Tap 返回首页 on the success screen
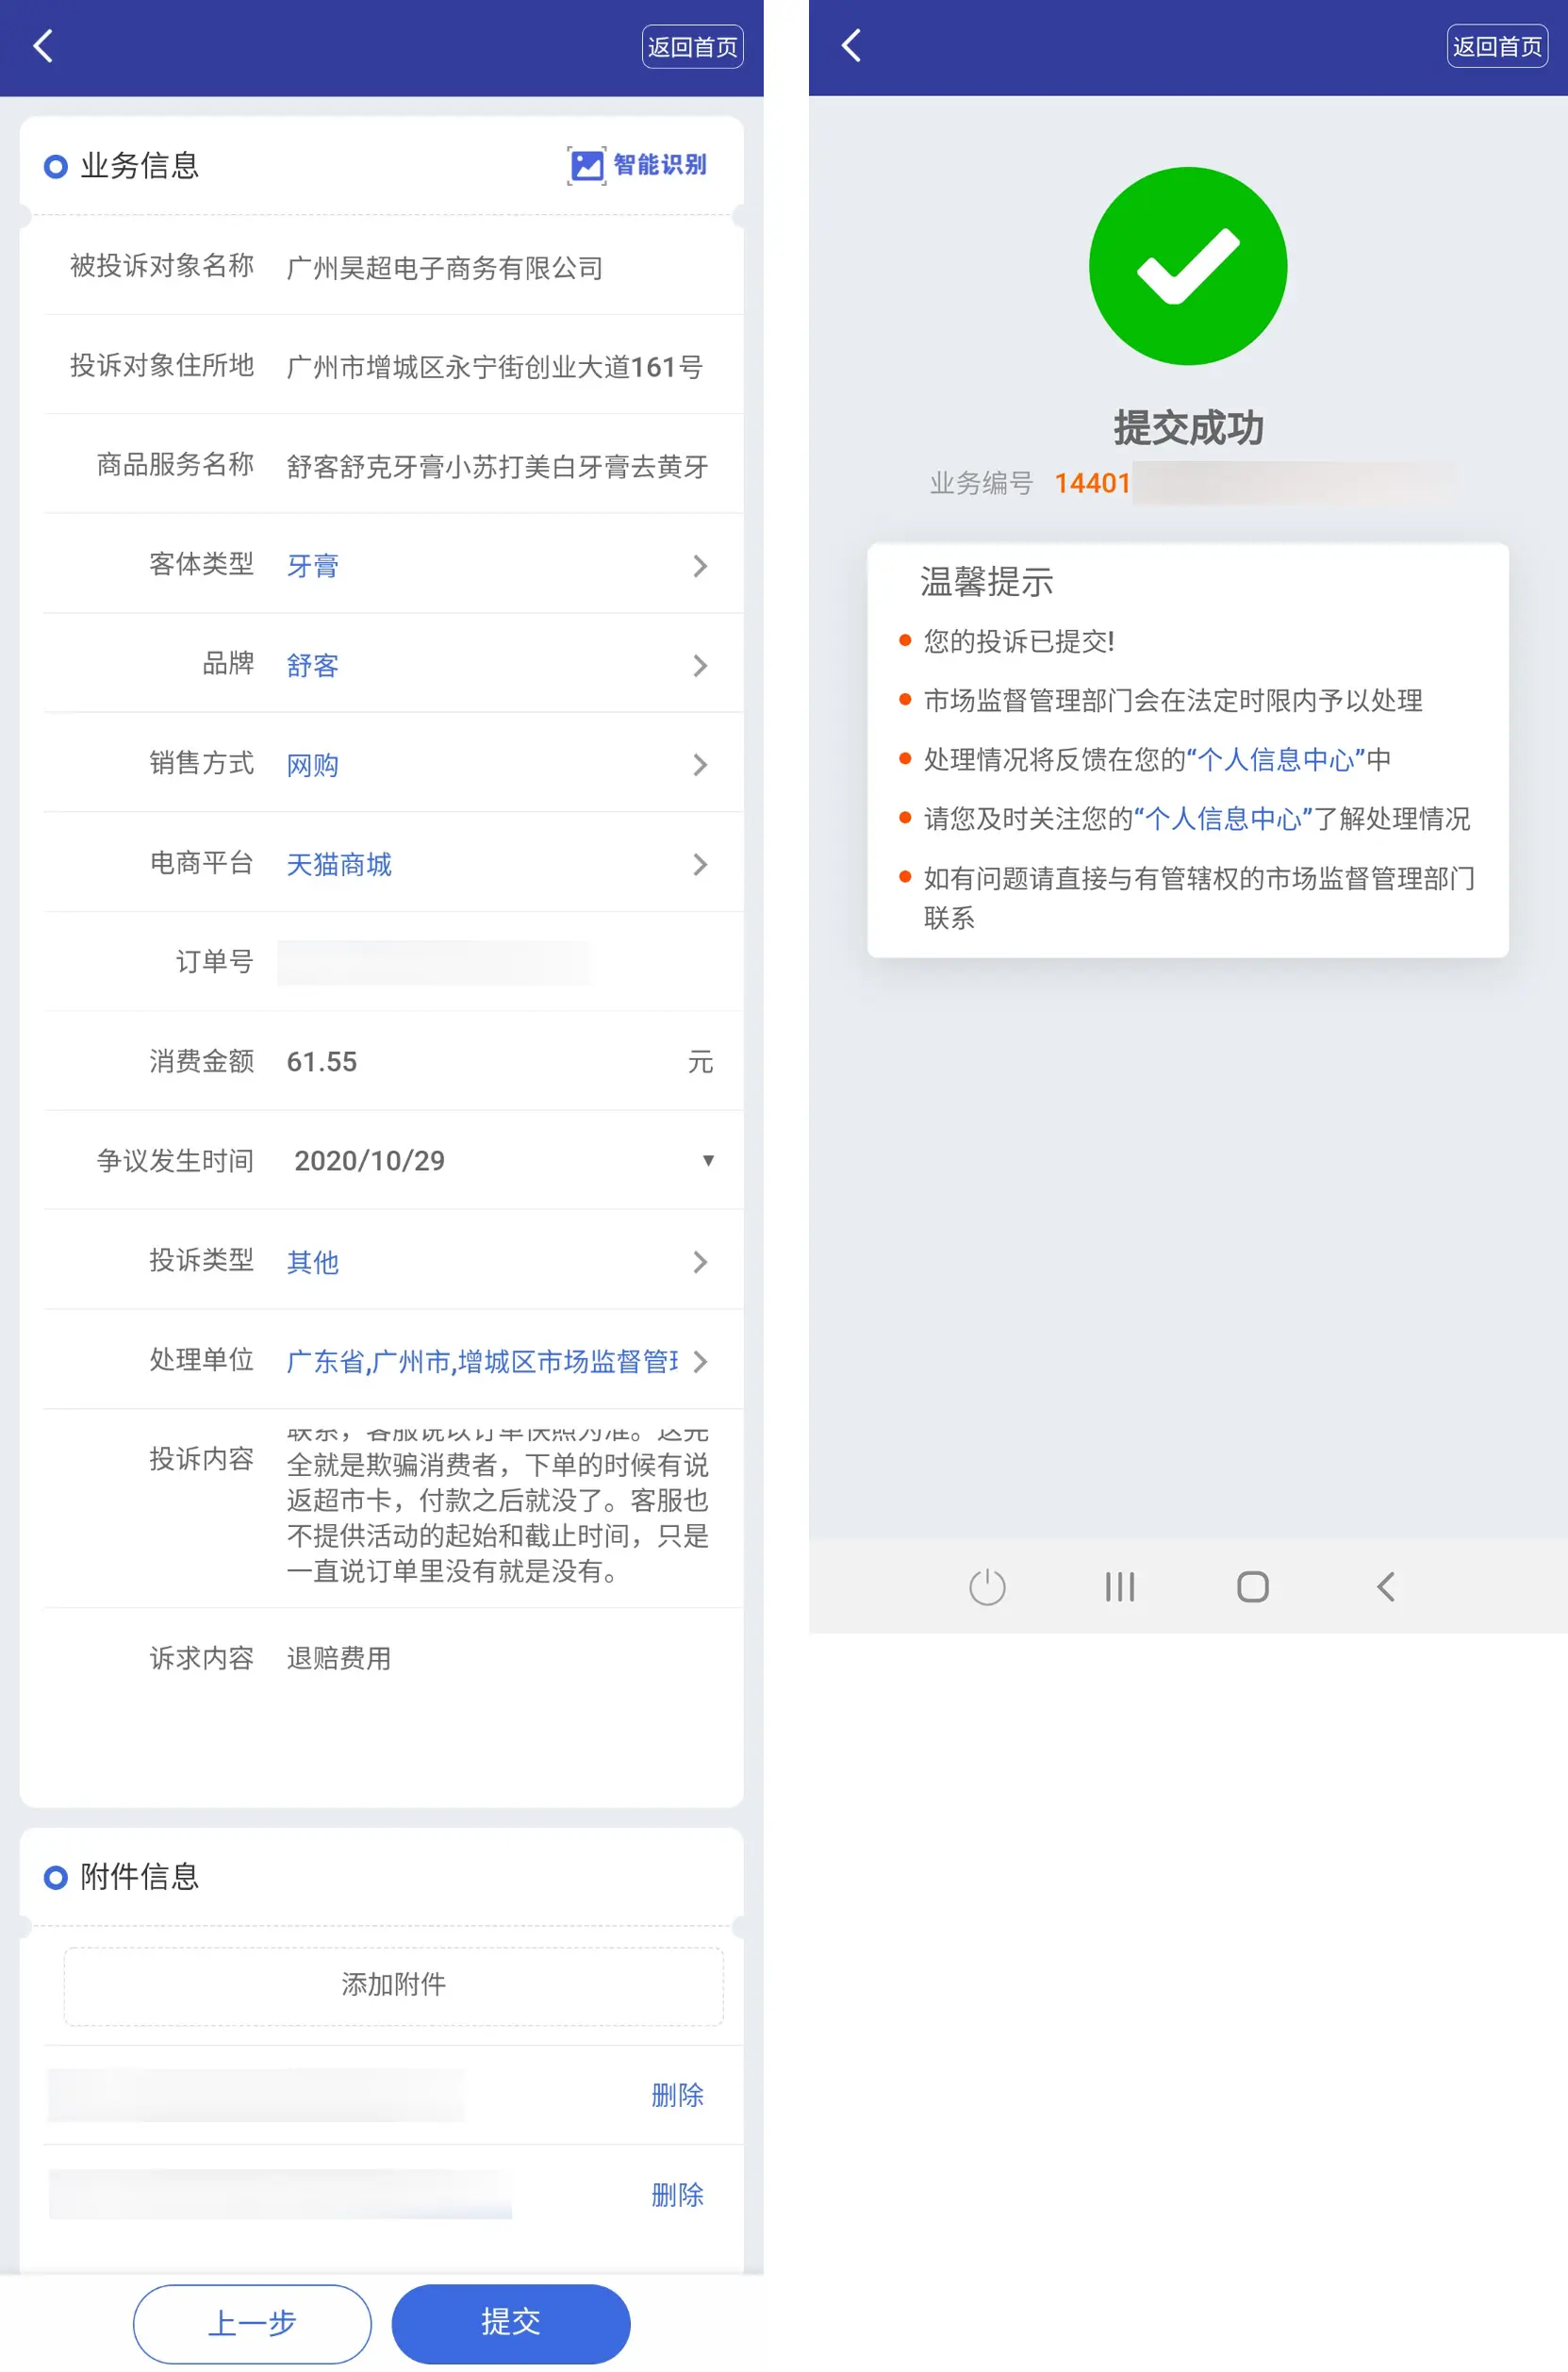1568x2372 pixels. [x=1497, y=46]
